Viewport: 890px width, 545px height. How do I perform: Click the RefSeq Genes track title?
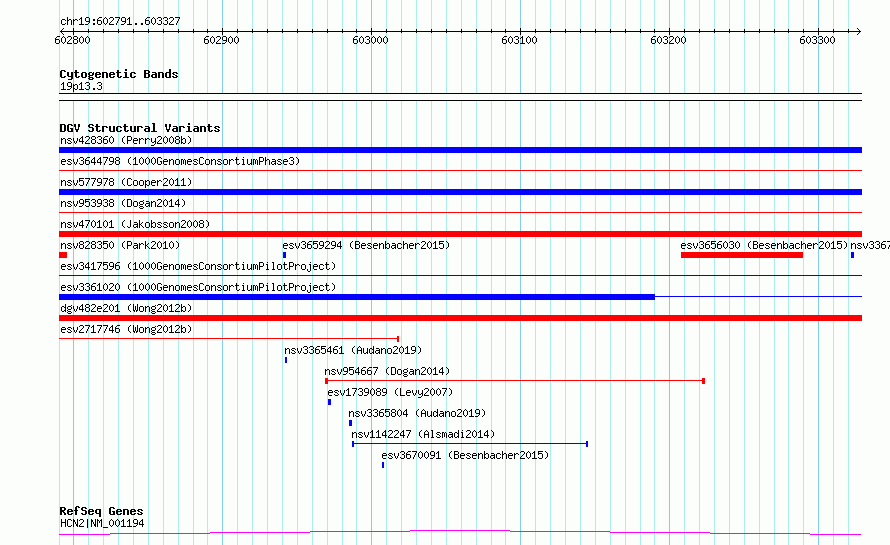tap(101, 512)
